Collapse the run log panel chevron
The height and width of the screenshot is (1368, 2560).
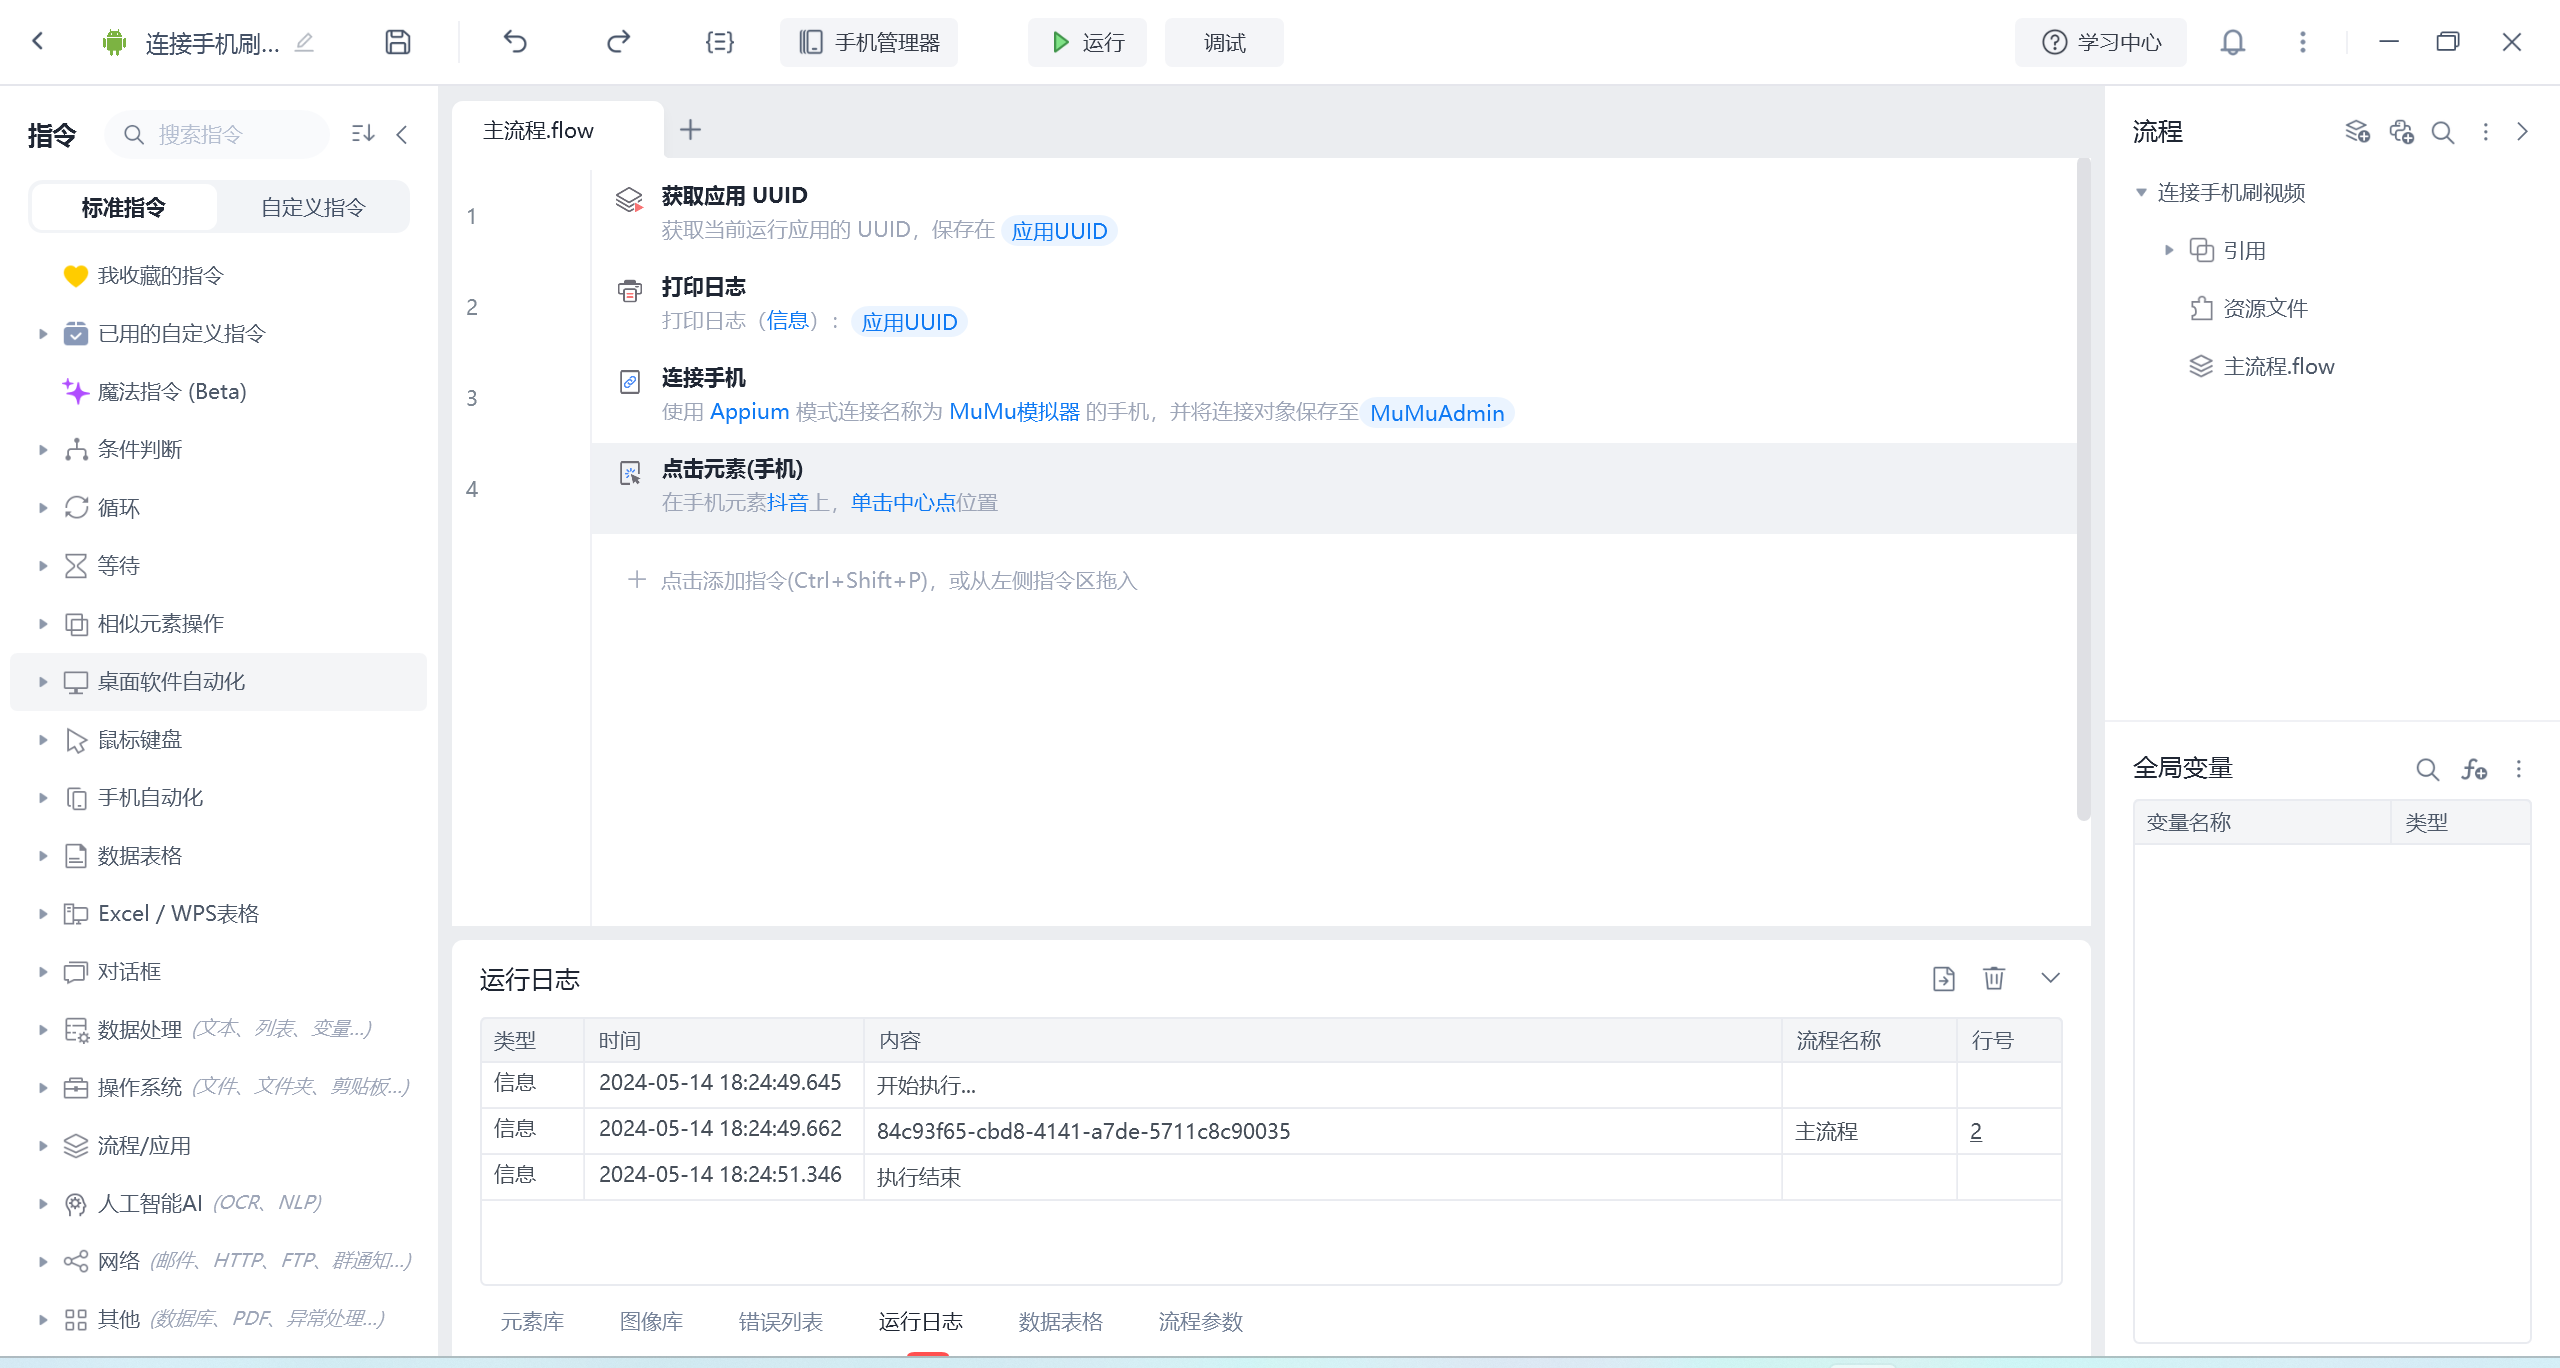2050,978
